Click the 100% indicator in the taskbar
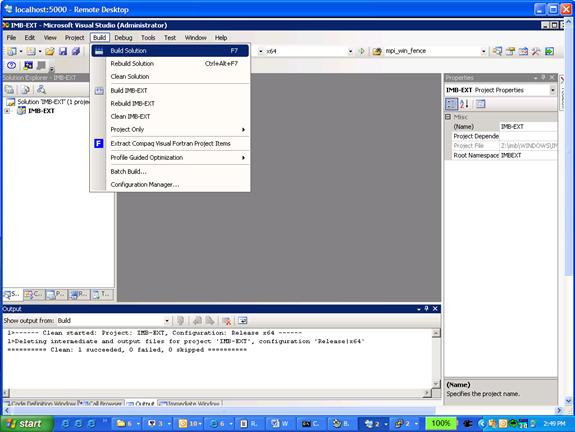Screen dimensions: 575x432 tap(440, 424)
